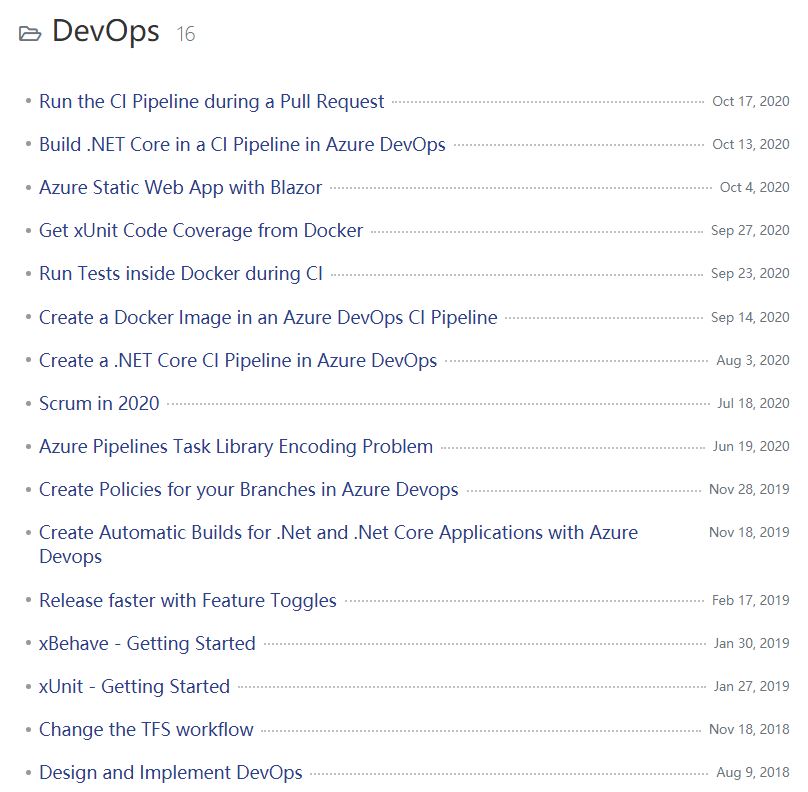
Task: Open 'Get xUnit Code Coverage from Docker'
Action: [201, 230]
